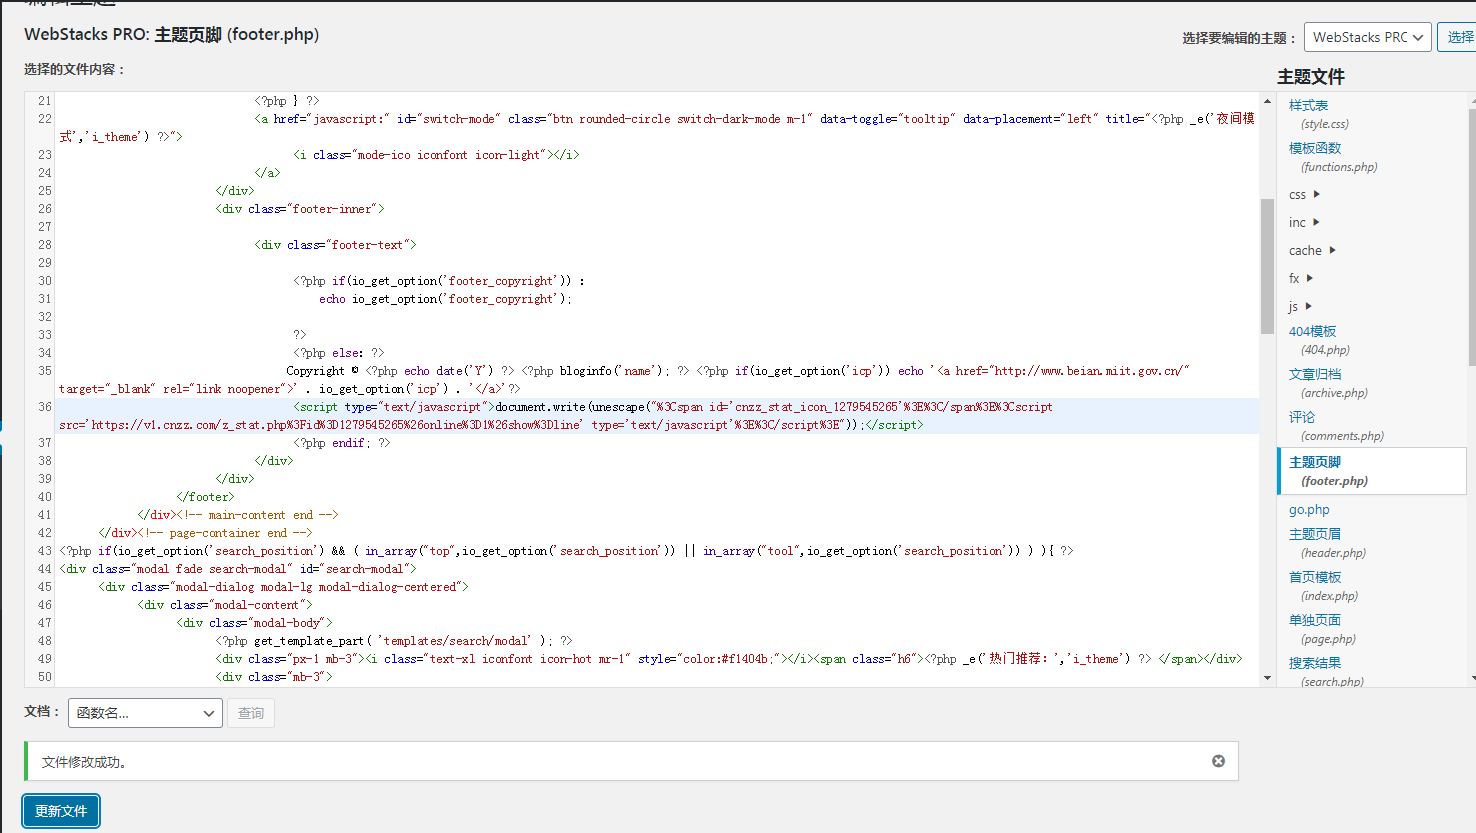Open the go.php file

pyautogui.click(x=1309, y=510)
